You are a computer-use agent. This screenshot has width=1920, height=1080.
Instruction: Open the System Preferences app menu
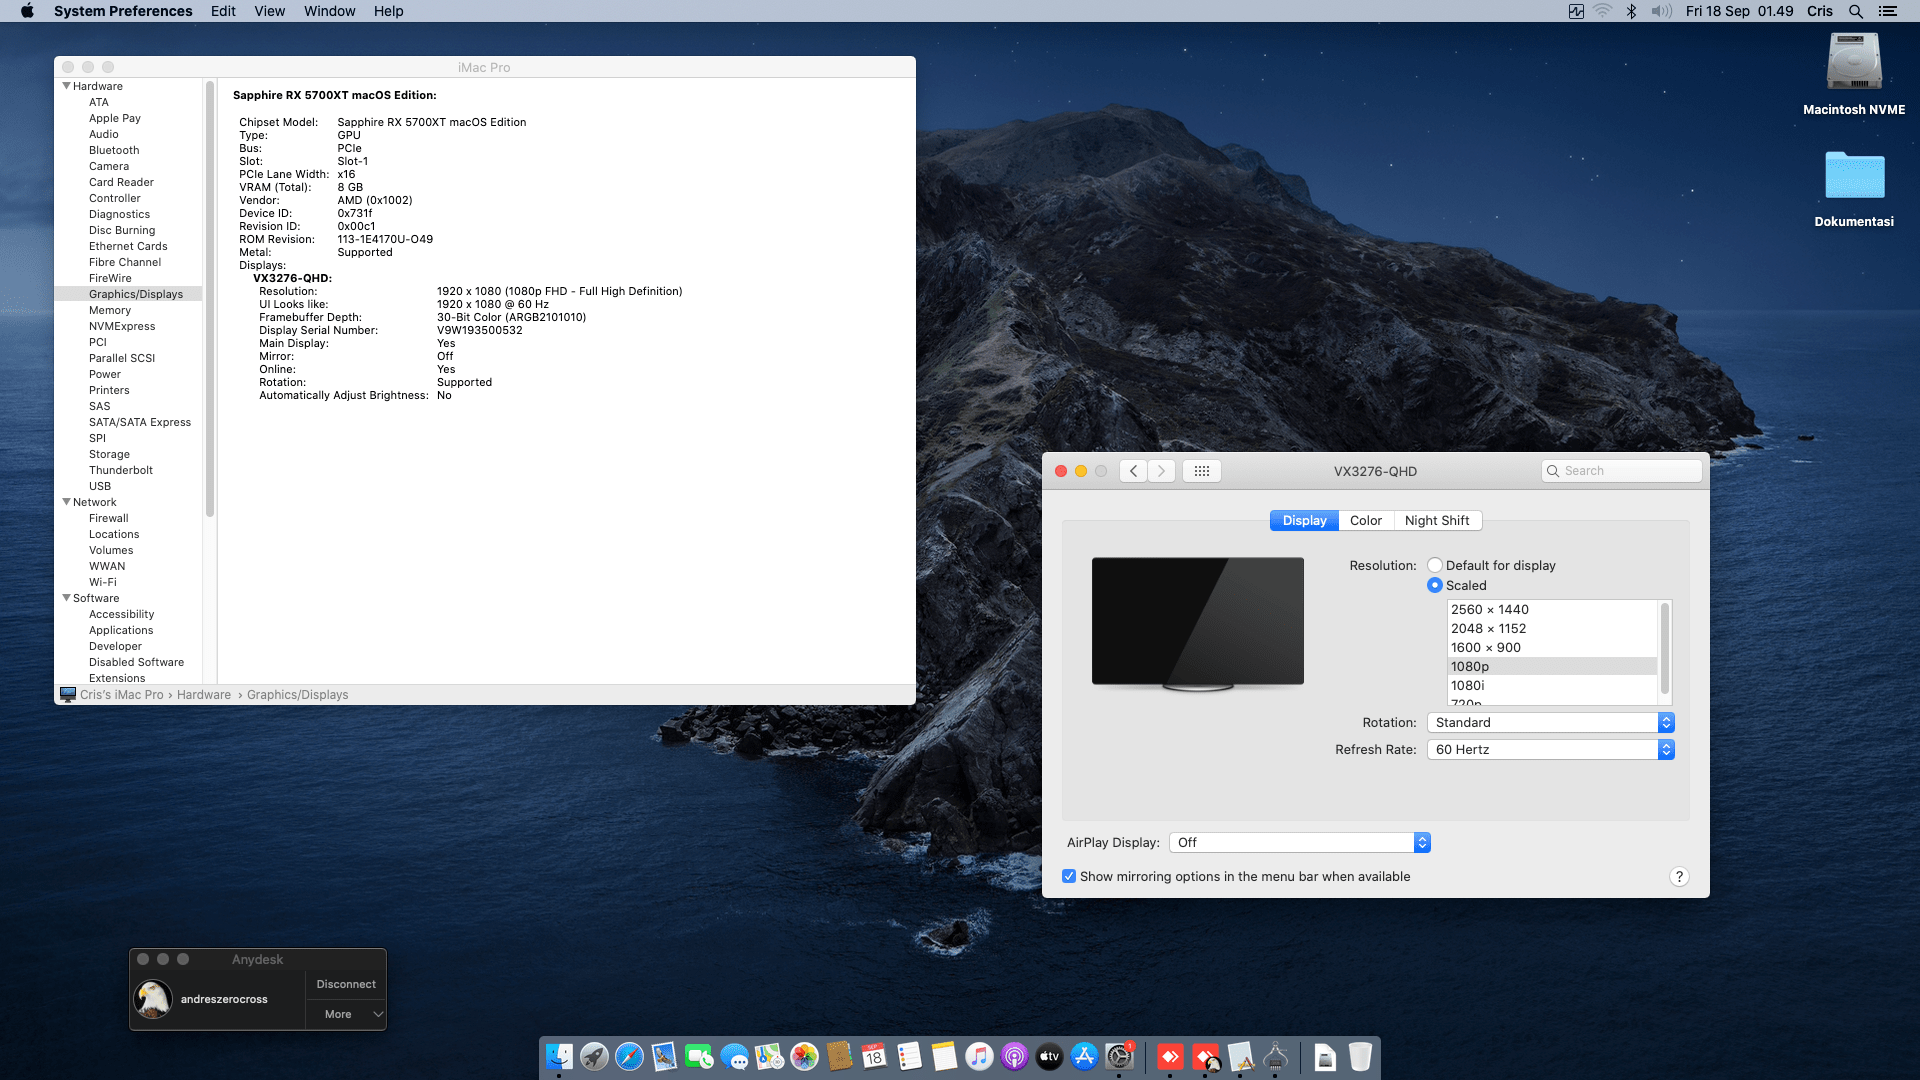coord(123,11)
